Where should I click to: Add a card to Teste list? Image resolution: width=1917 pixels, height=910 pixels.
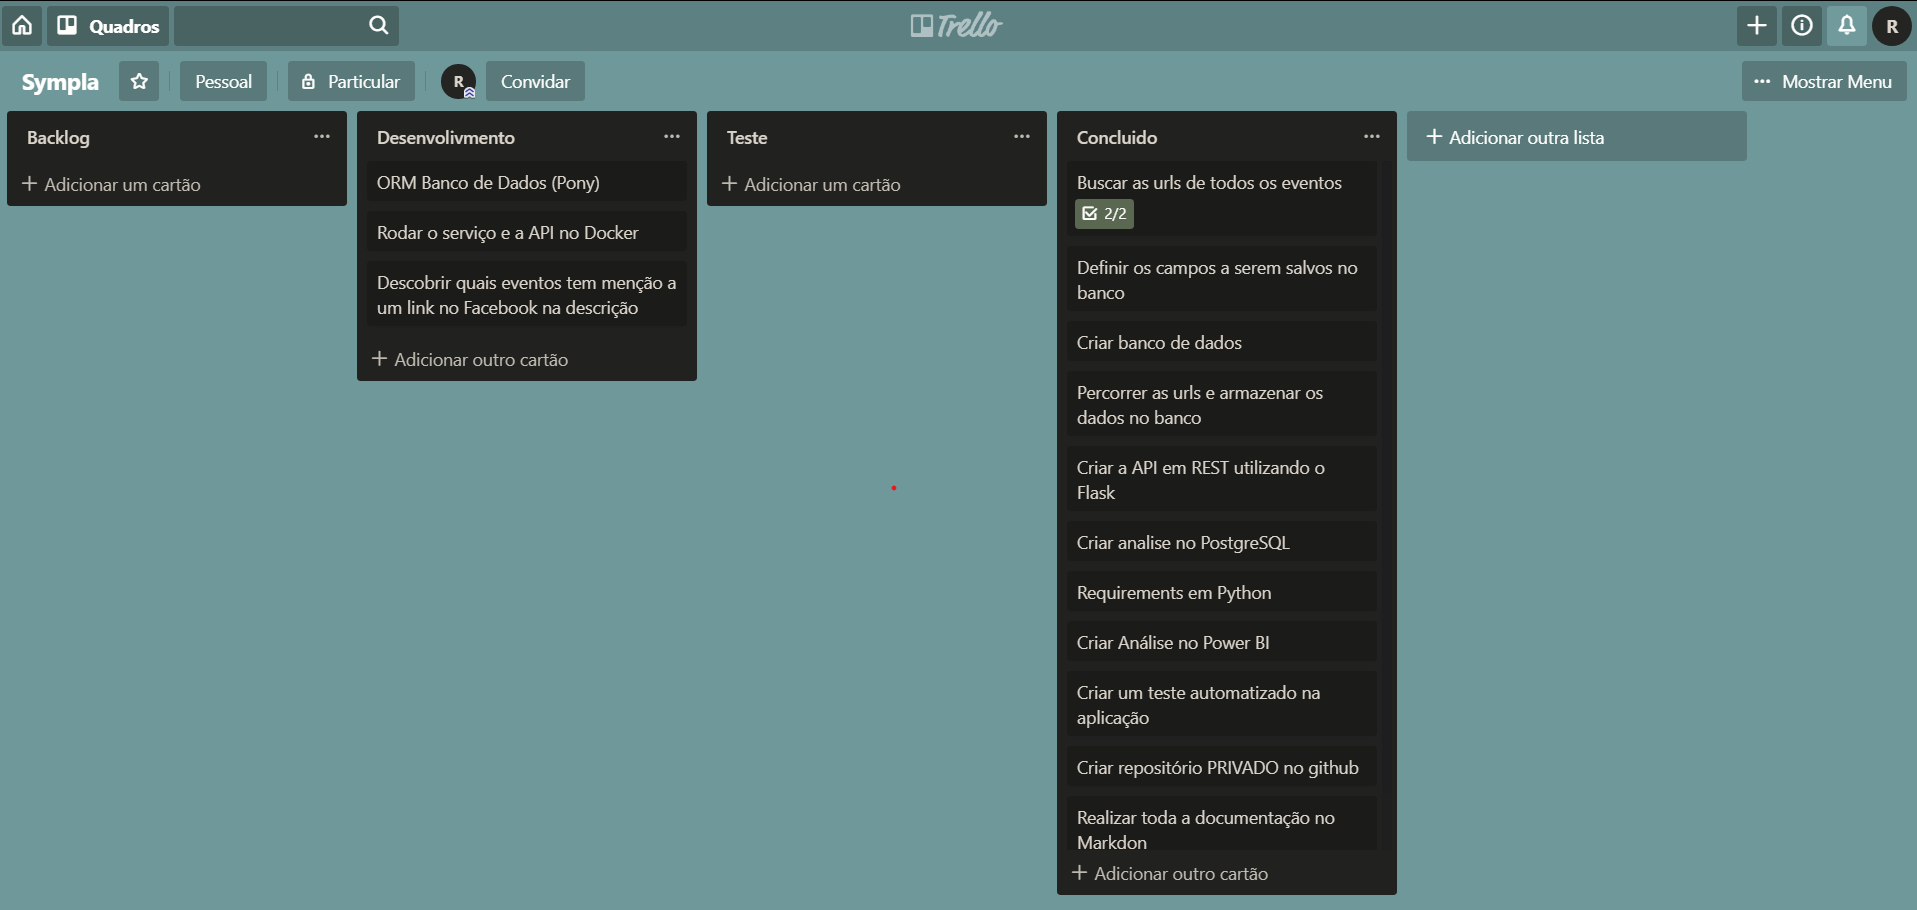(811, 184)
